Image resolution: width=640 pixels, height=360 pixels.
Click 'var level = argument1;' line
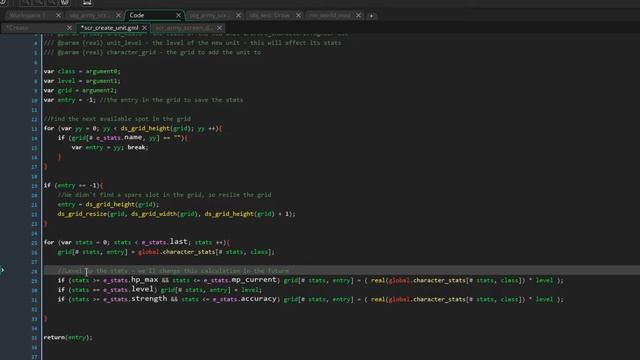(82, 81)
